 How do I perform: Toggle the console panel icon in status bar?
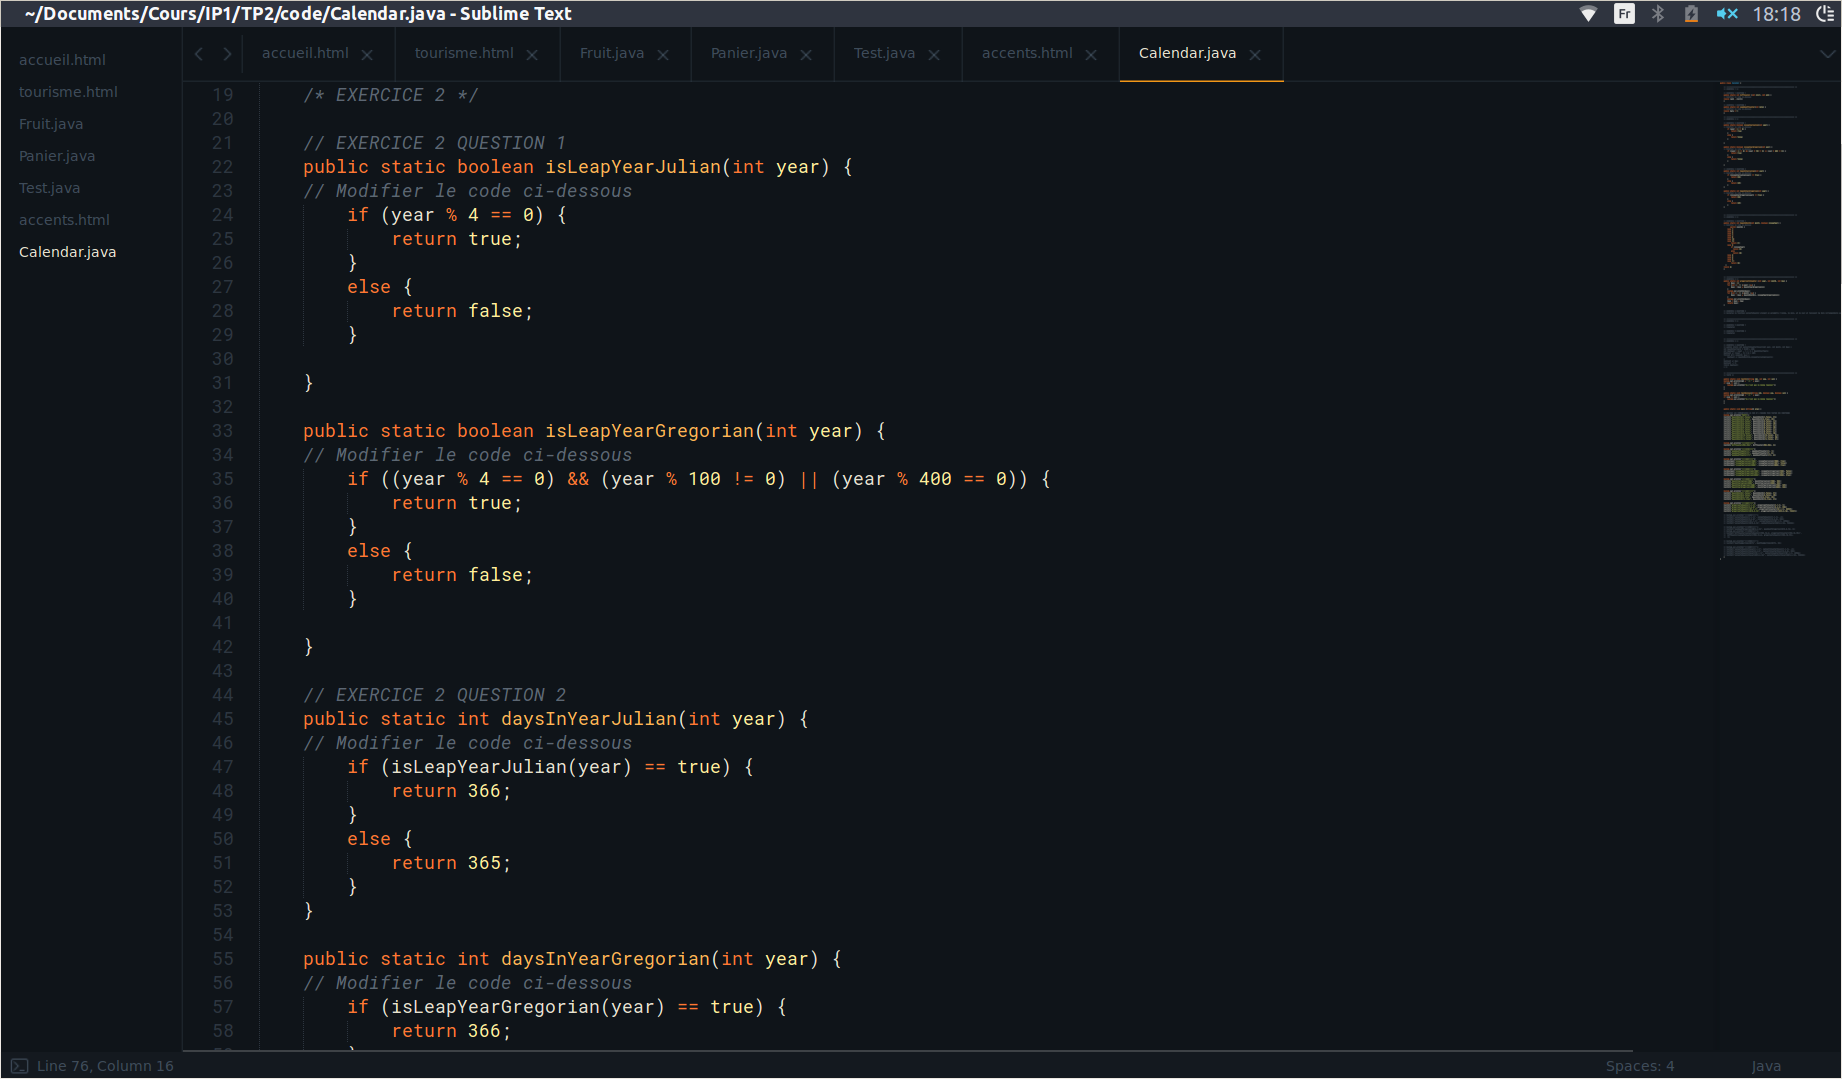[19, 1066]
